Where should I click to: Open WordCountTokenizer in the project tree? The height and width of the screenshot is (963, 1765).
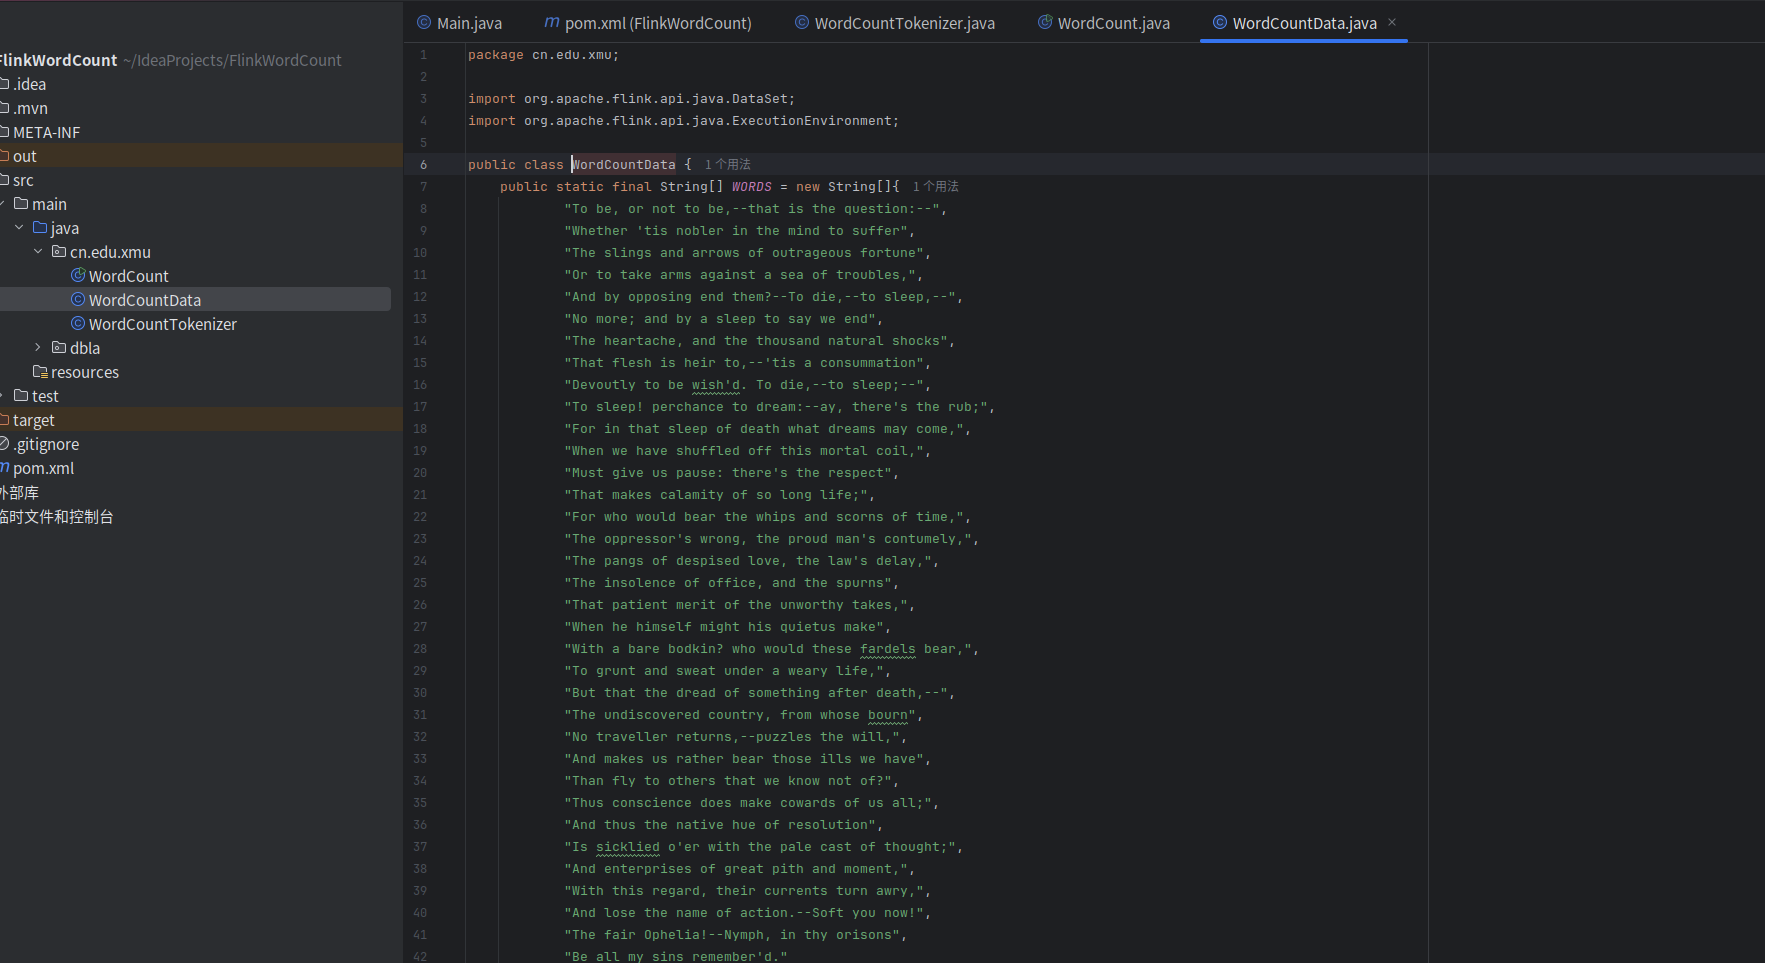(x=163, y=324)
